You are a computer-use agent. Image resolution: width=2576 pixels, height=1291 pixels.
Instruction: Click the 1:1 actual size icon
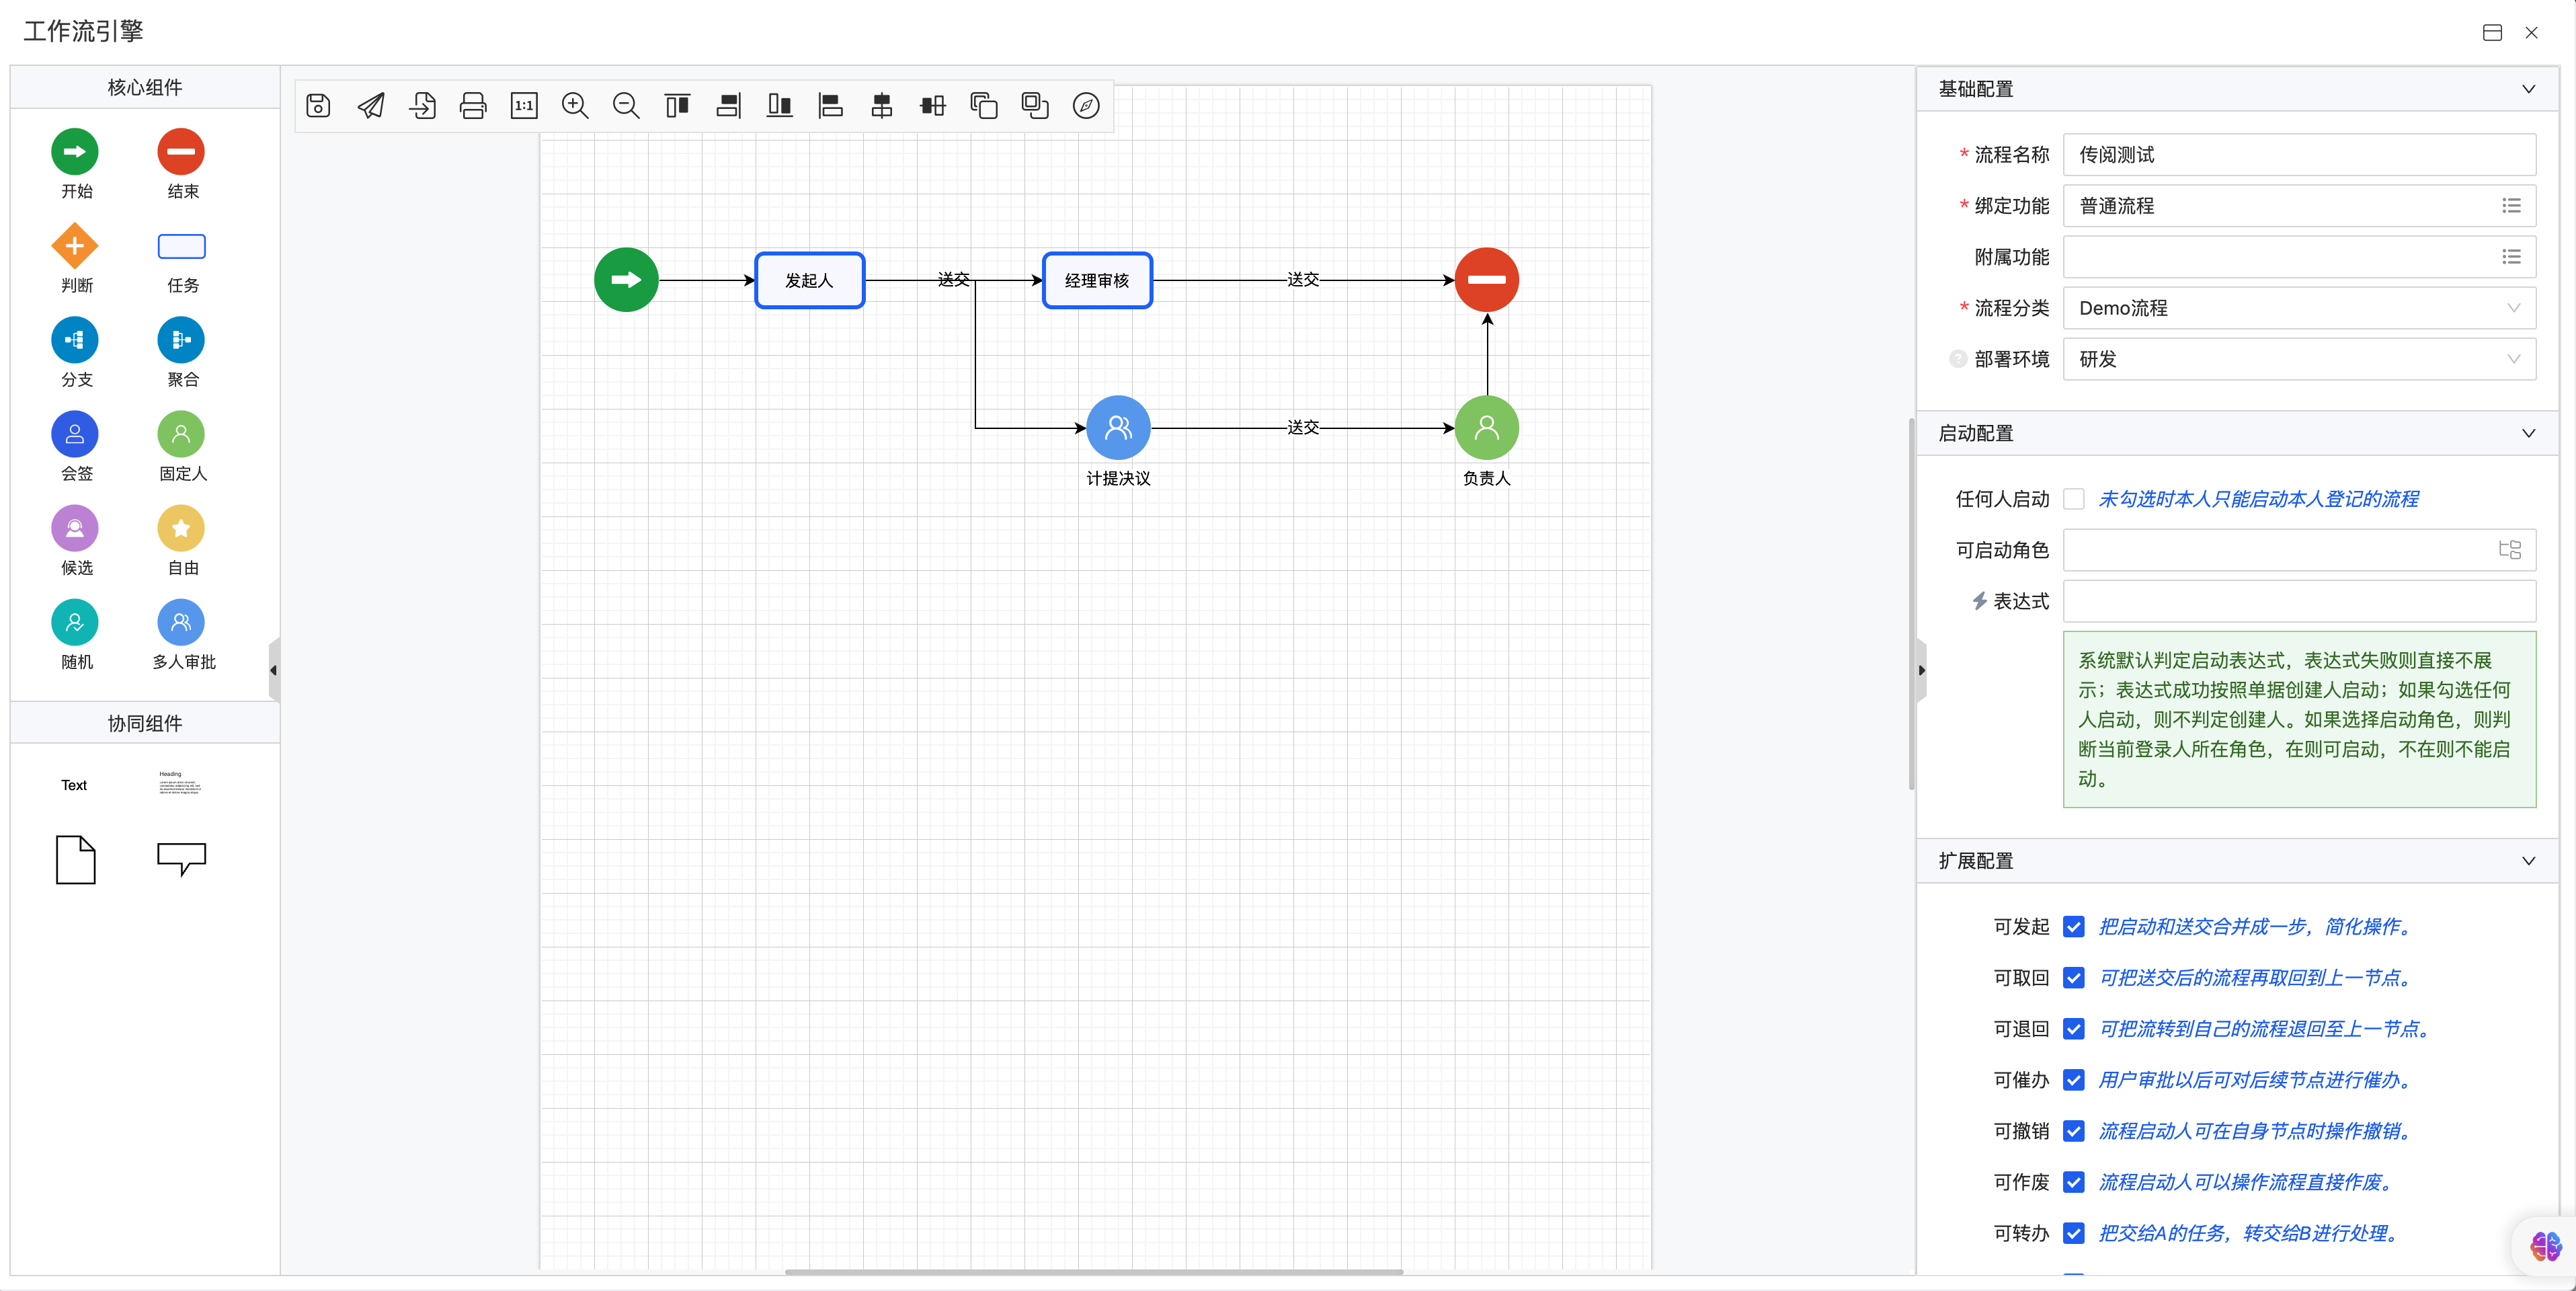pyautogui.click(x=524, y=105)
